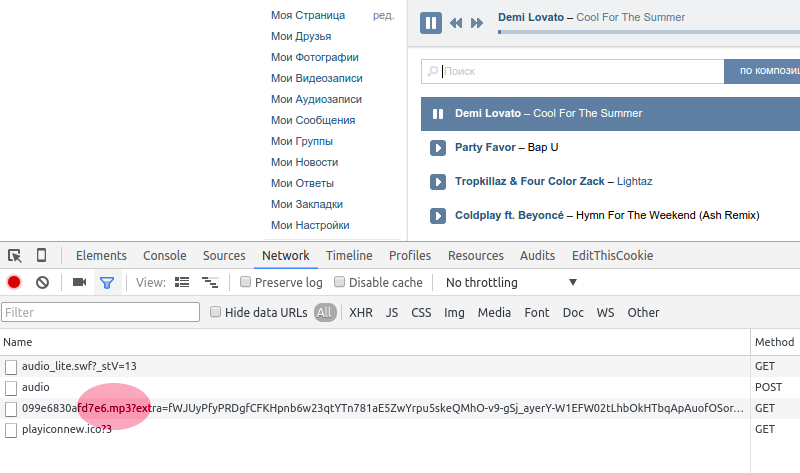Capture screenshots with the camera icon
This screenshot has height=473, width=800.
[x=79, y=282]
